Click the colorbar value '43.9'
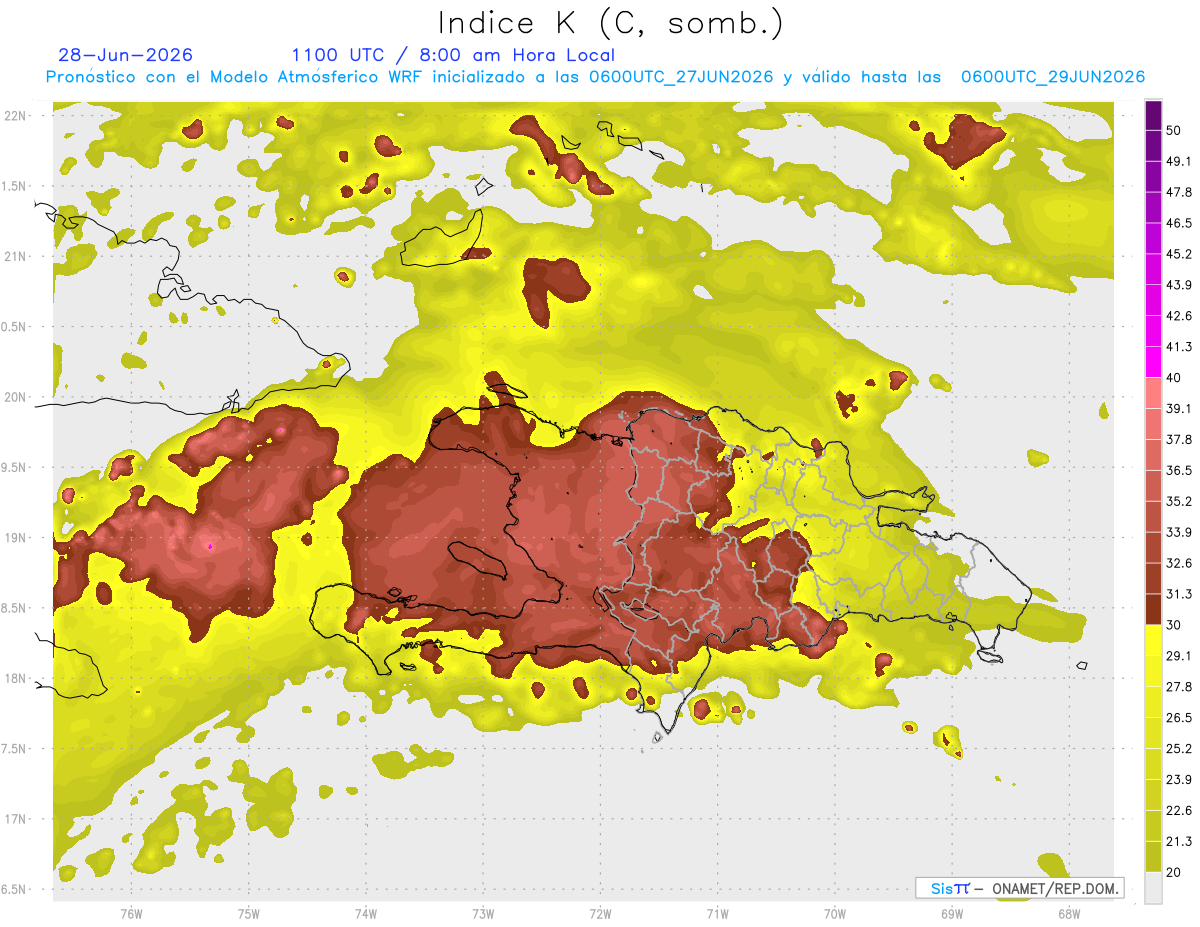Screen dimensions: 1200x927 [1179, 285]
